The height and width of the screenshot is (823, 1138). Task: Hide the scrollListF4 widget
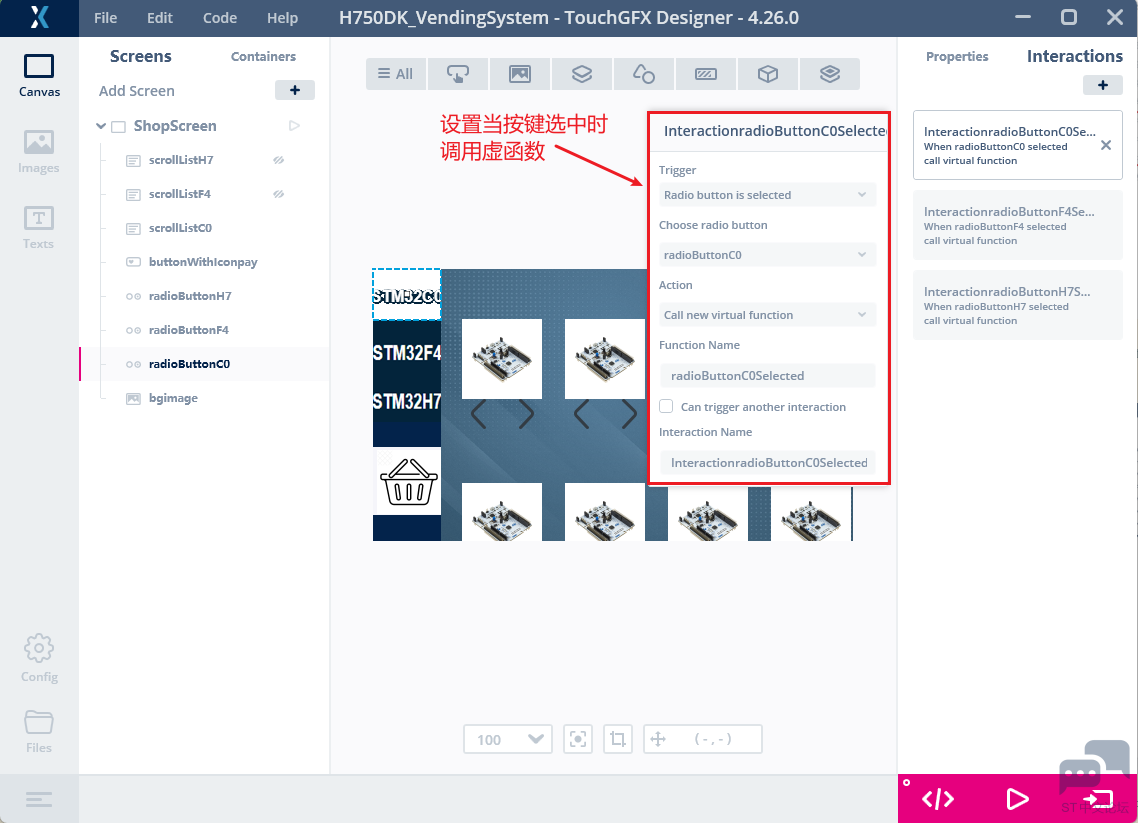[278, 193]
